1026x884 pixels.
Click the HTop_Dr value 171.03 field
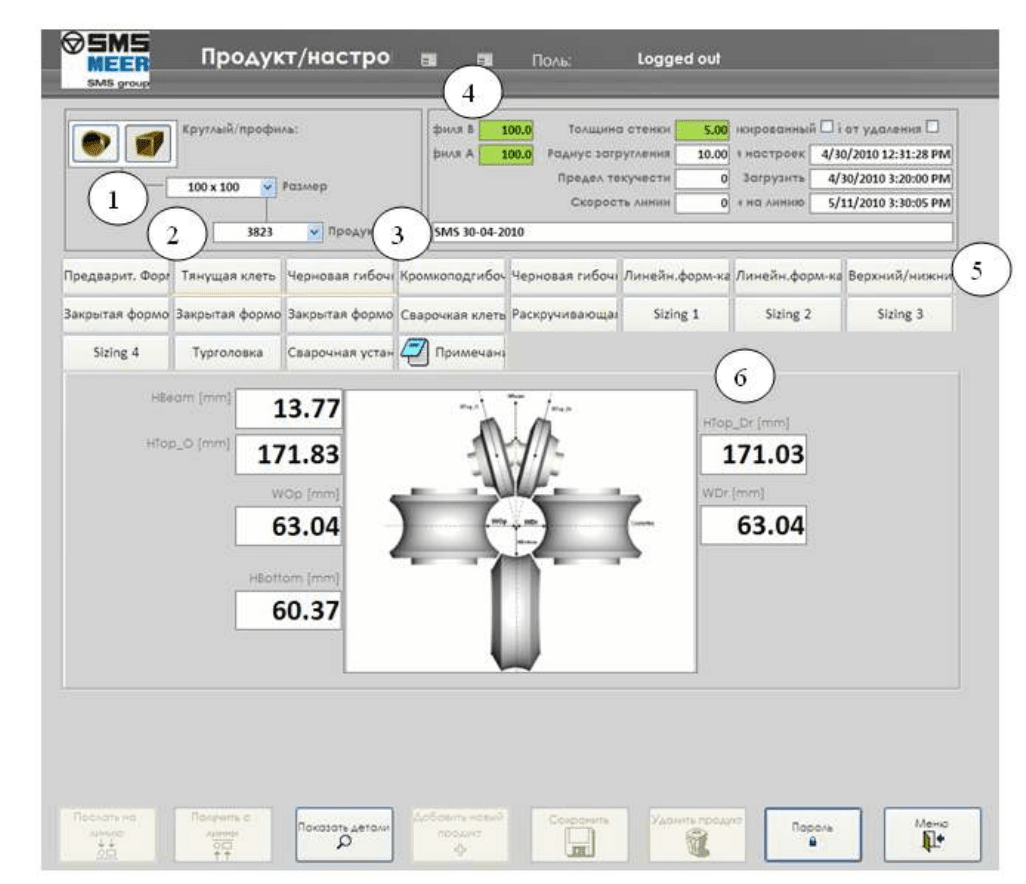click(x=753, y=454)
